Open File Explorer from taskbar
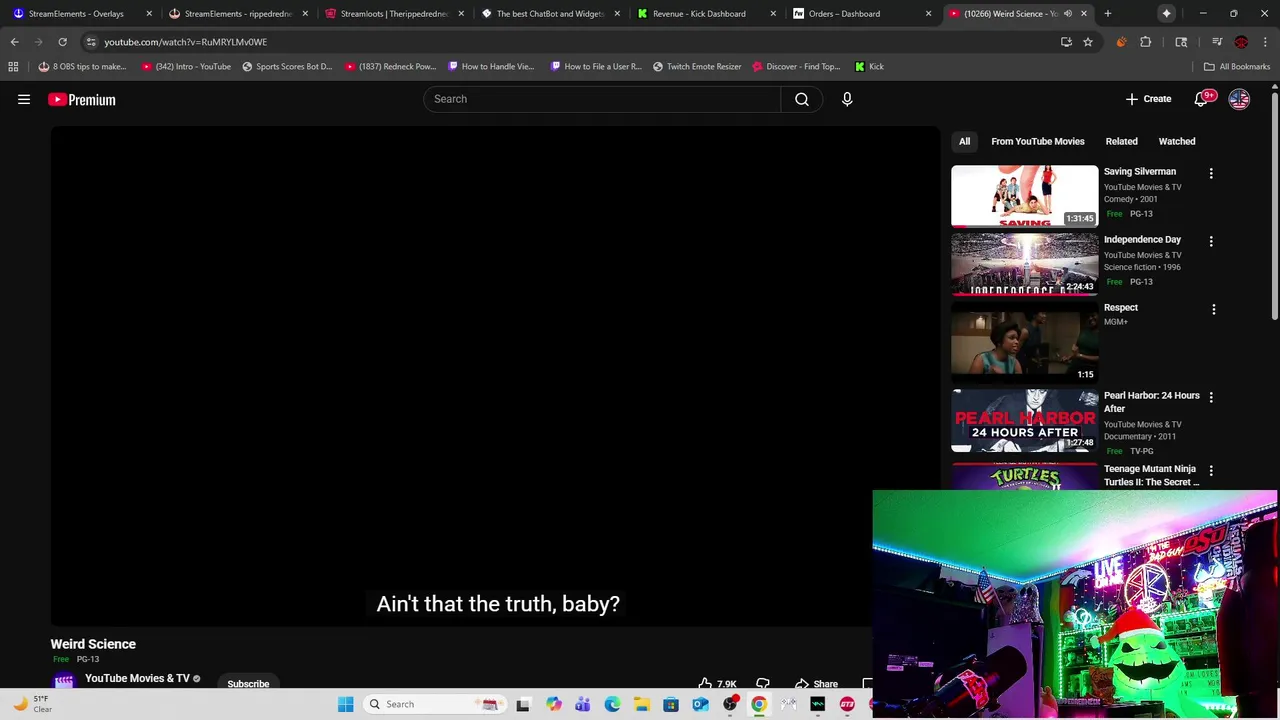Screen dimensions: 1280x720 tap(642, 704)
